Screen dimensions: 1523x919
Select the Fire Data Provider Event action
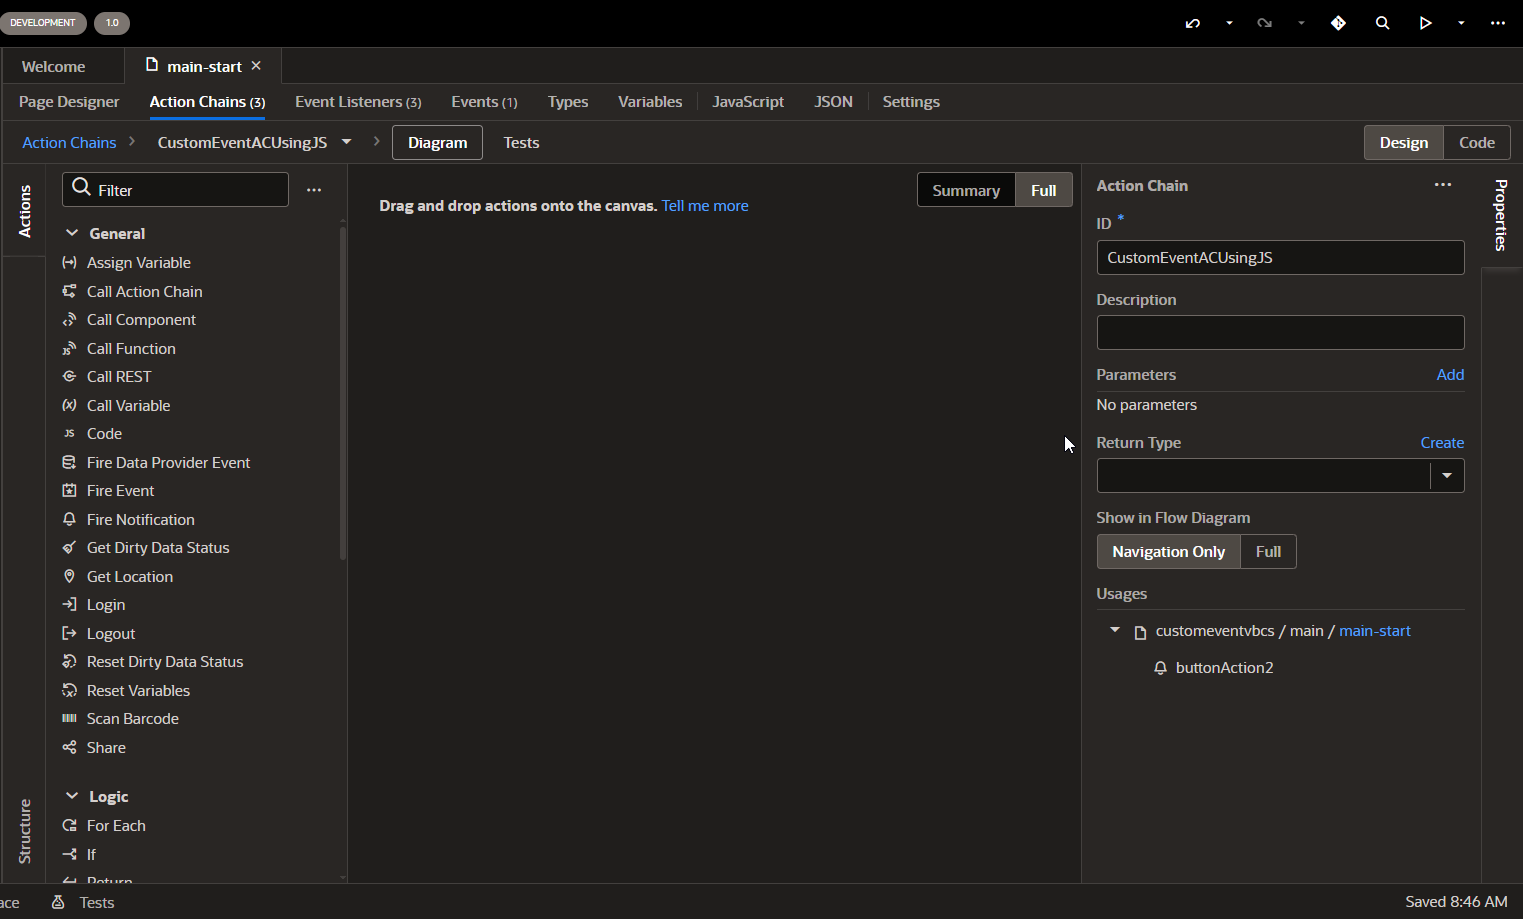[x=168, y=463]
